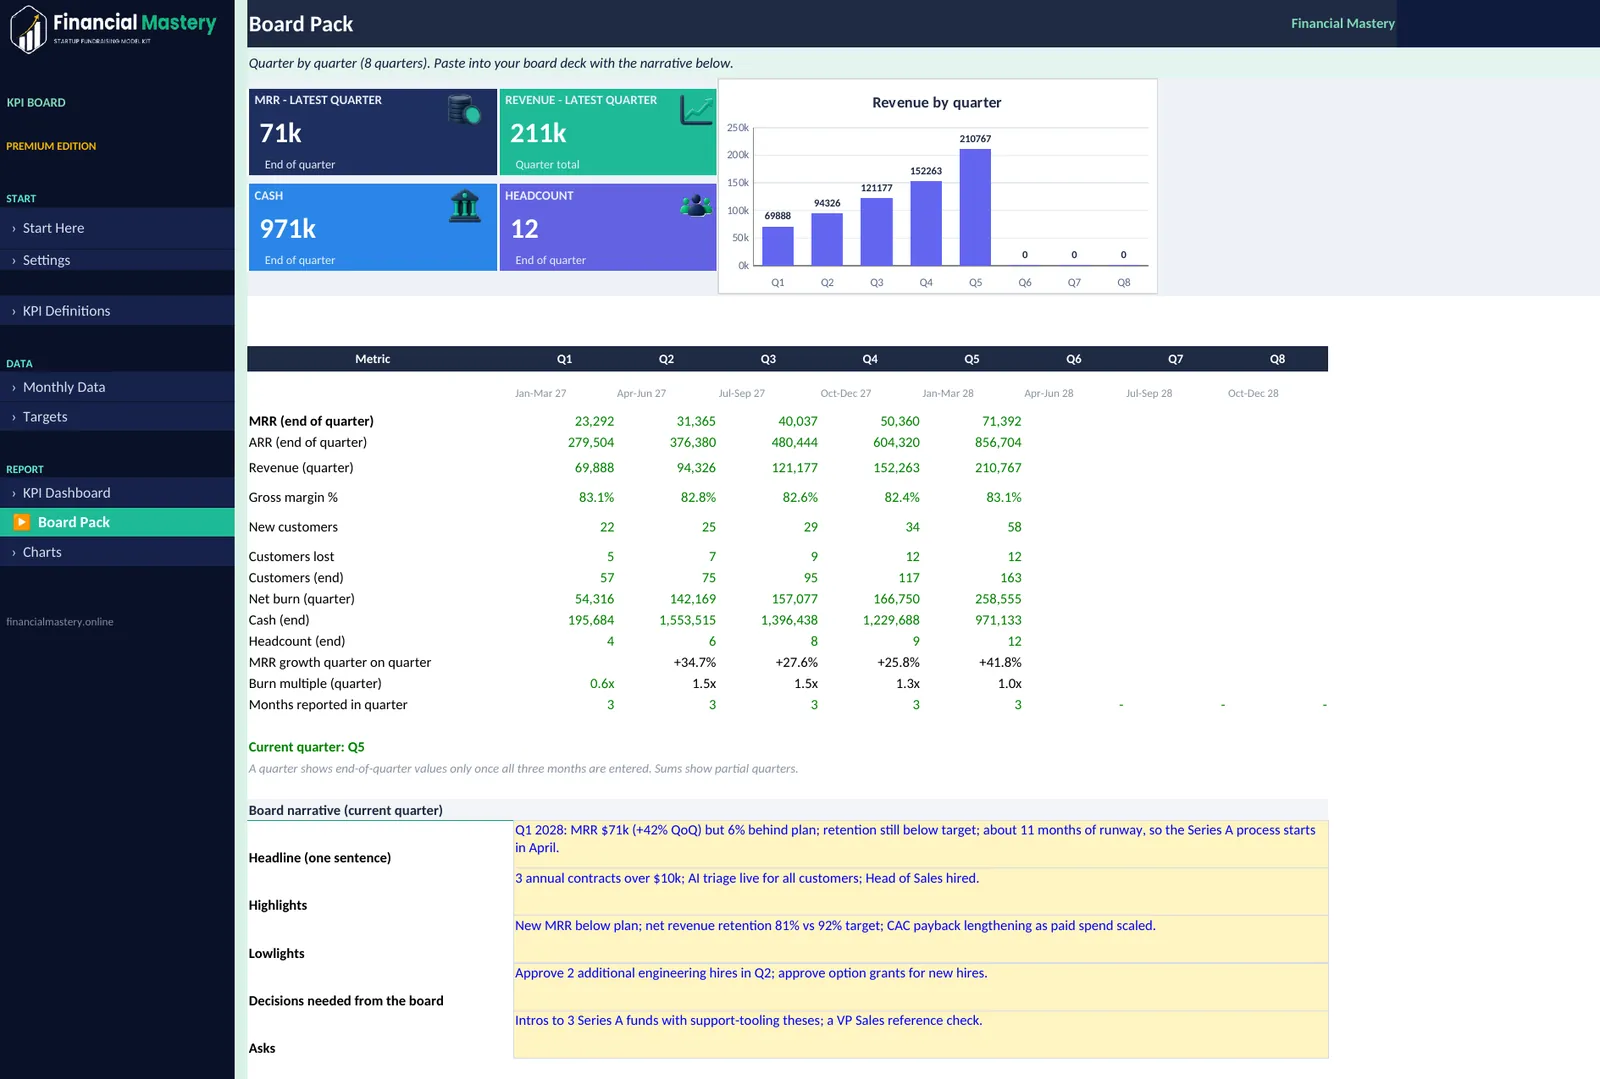Click the MRR coin stack icon
1600x1079 pixels.
(464, 110)
